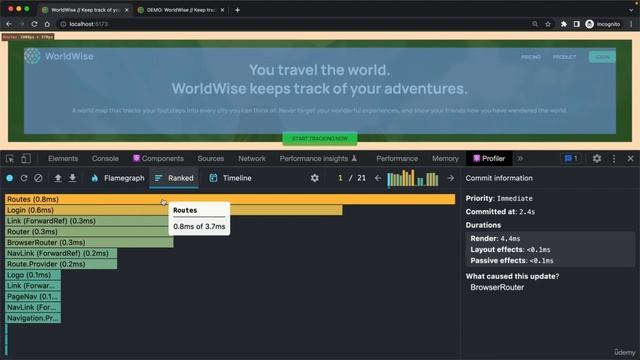Click BrowserRouter under What caused this update
Viewport: 640px width, 360px height.
click(497, 287)
